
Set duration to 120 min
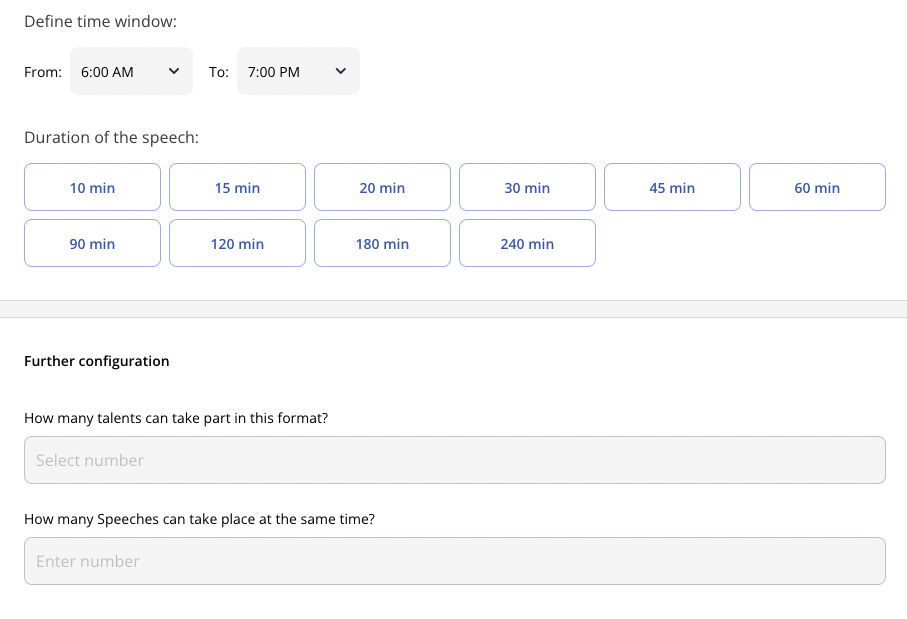(237, 243)
